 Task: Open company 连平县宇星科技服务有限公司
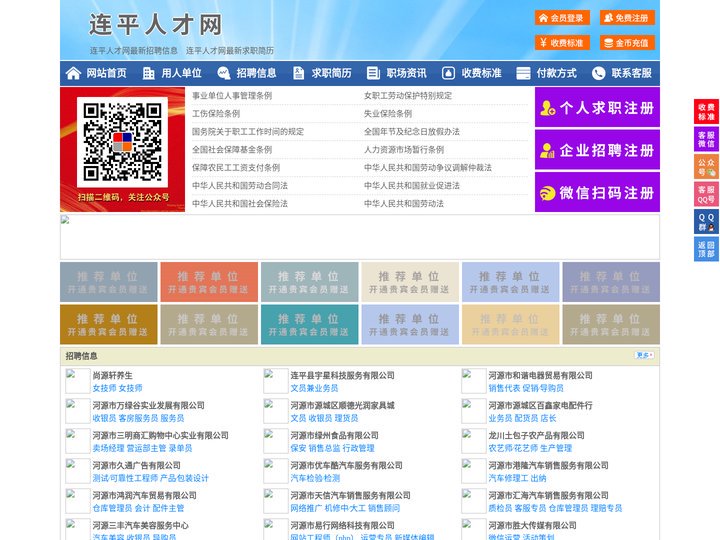click(x=342, y=375)
